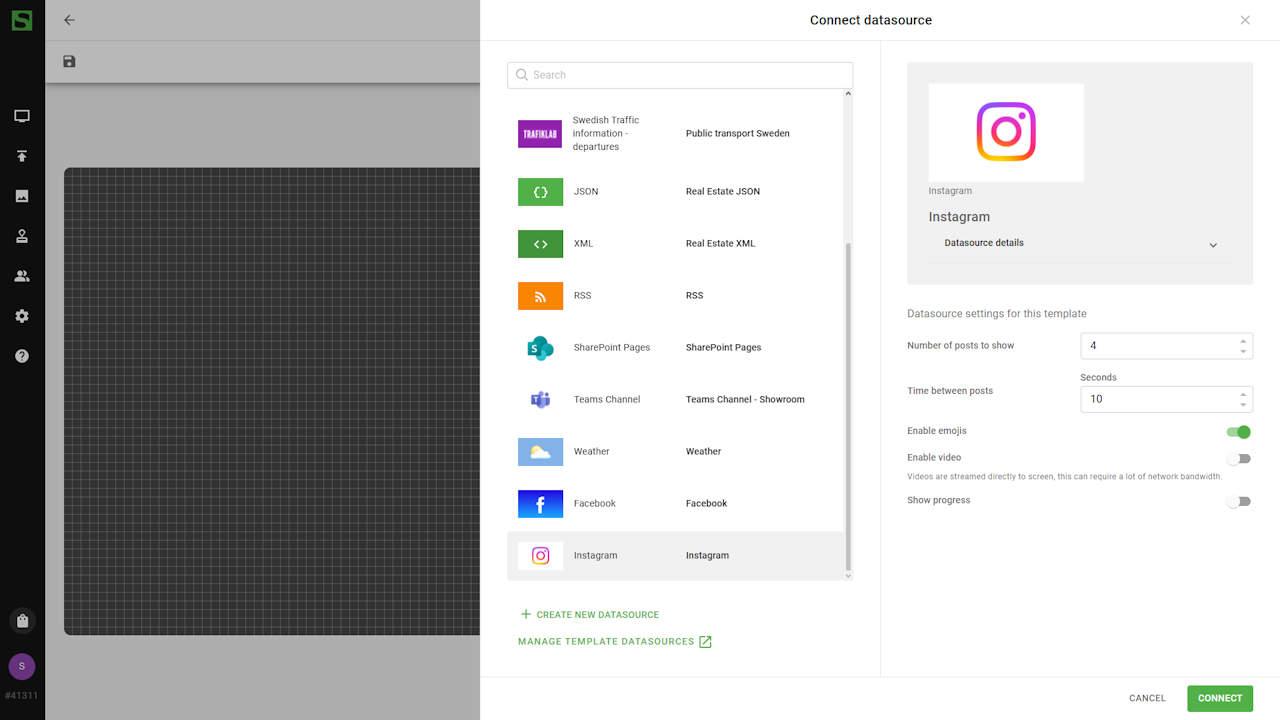The height and width of the screenshot is (720, 1280).
Task: Open the media image icon in sidebar
Action: coord(22,196)
